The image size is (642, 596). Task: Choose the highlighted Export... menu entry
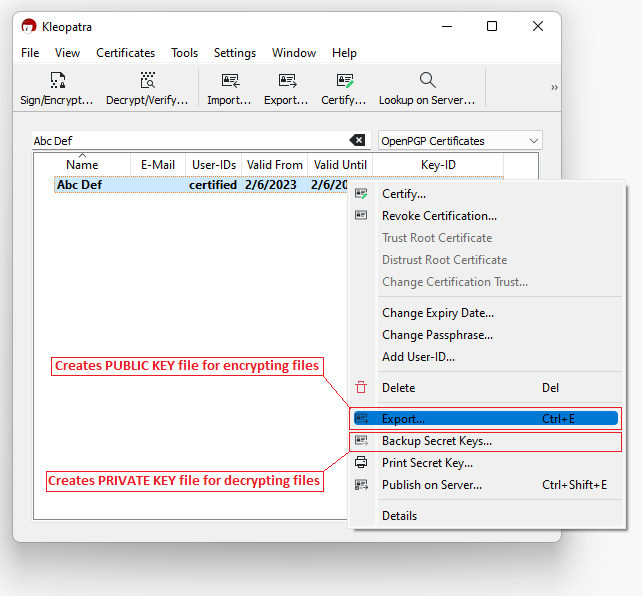(486, 418)
